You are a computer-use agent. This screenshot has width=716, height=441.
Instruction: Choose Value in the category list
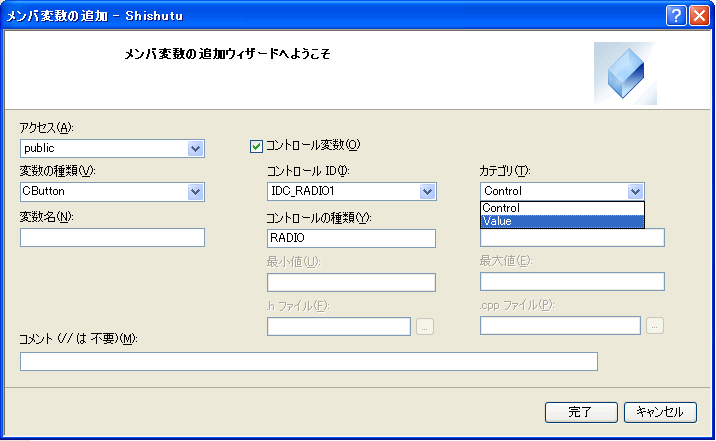561,221
